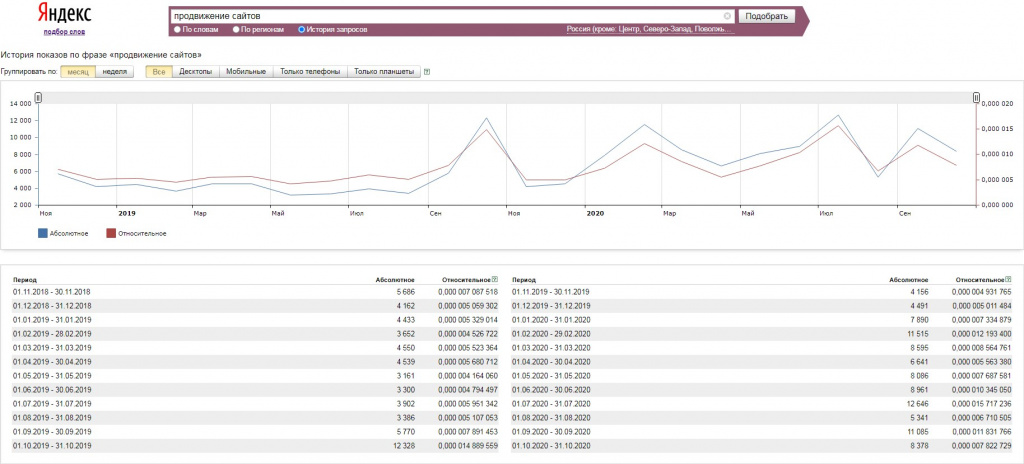Click the right table Абсолютное header
The height and width of the screenshot is (464, 1024).
(908, 280)
